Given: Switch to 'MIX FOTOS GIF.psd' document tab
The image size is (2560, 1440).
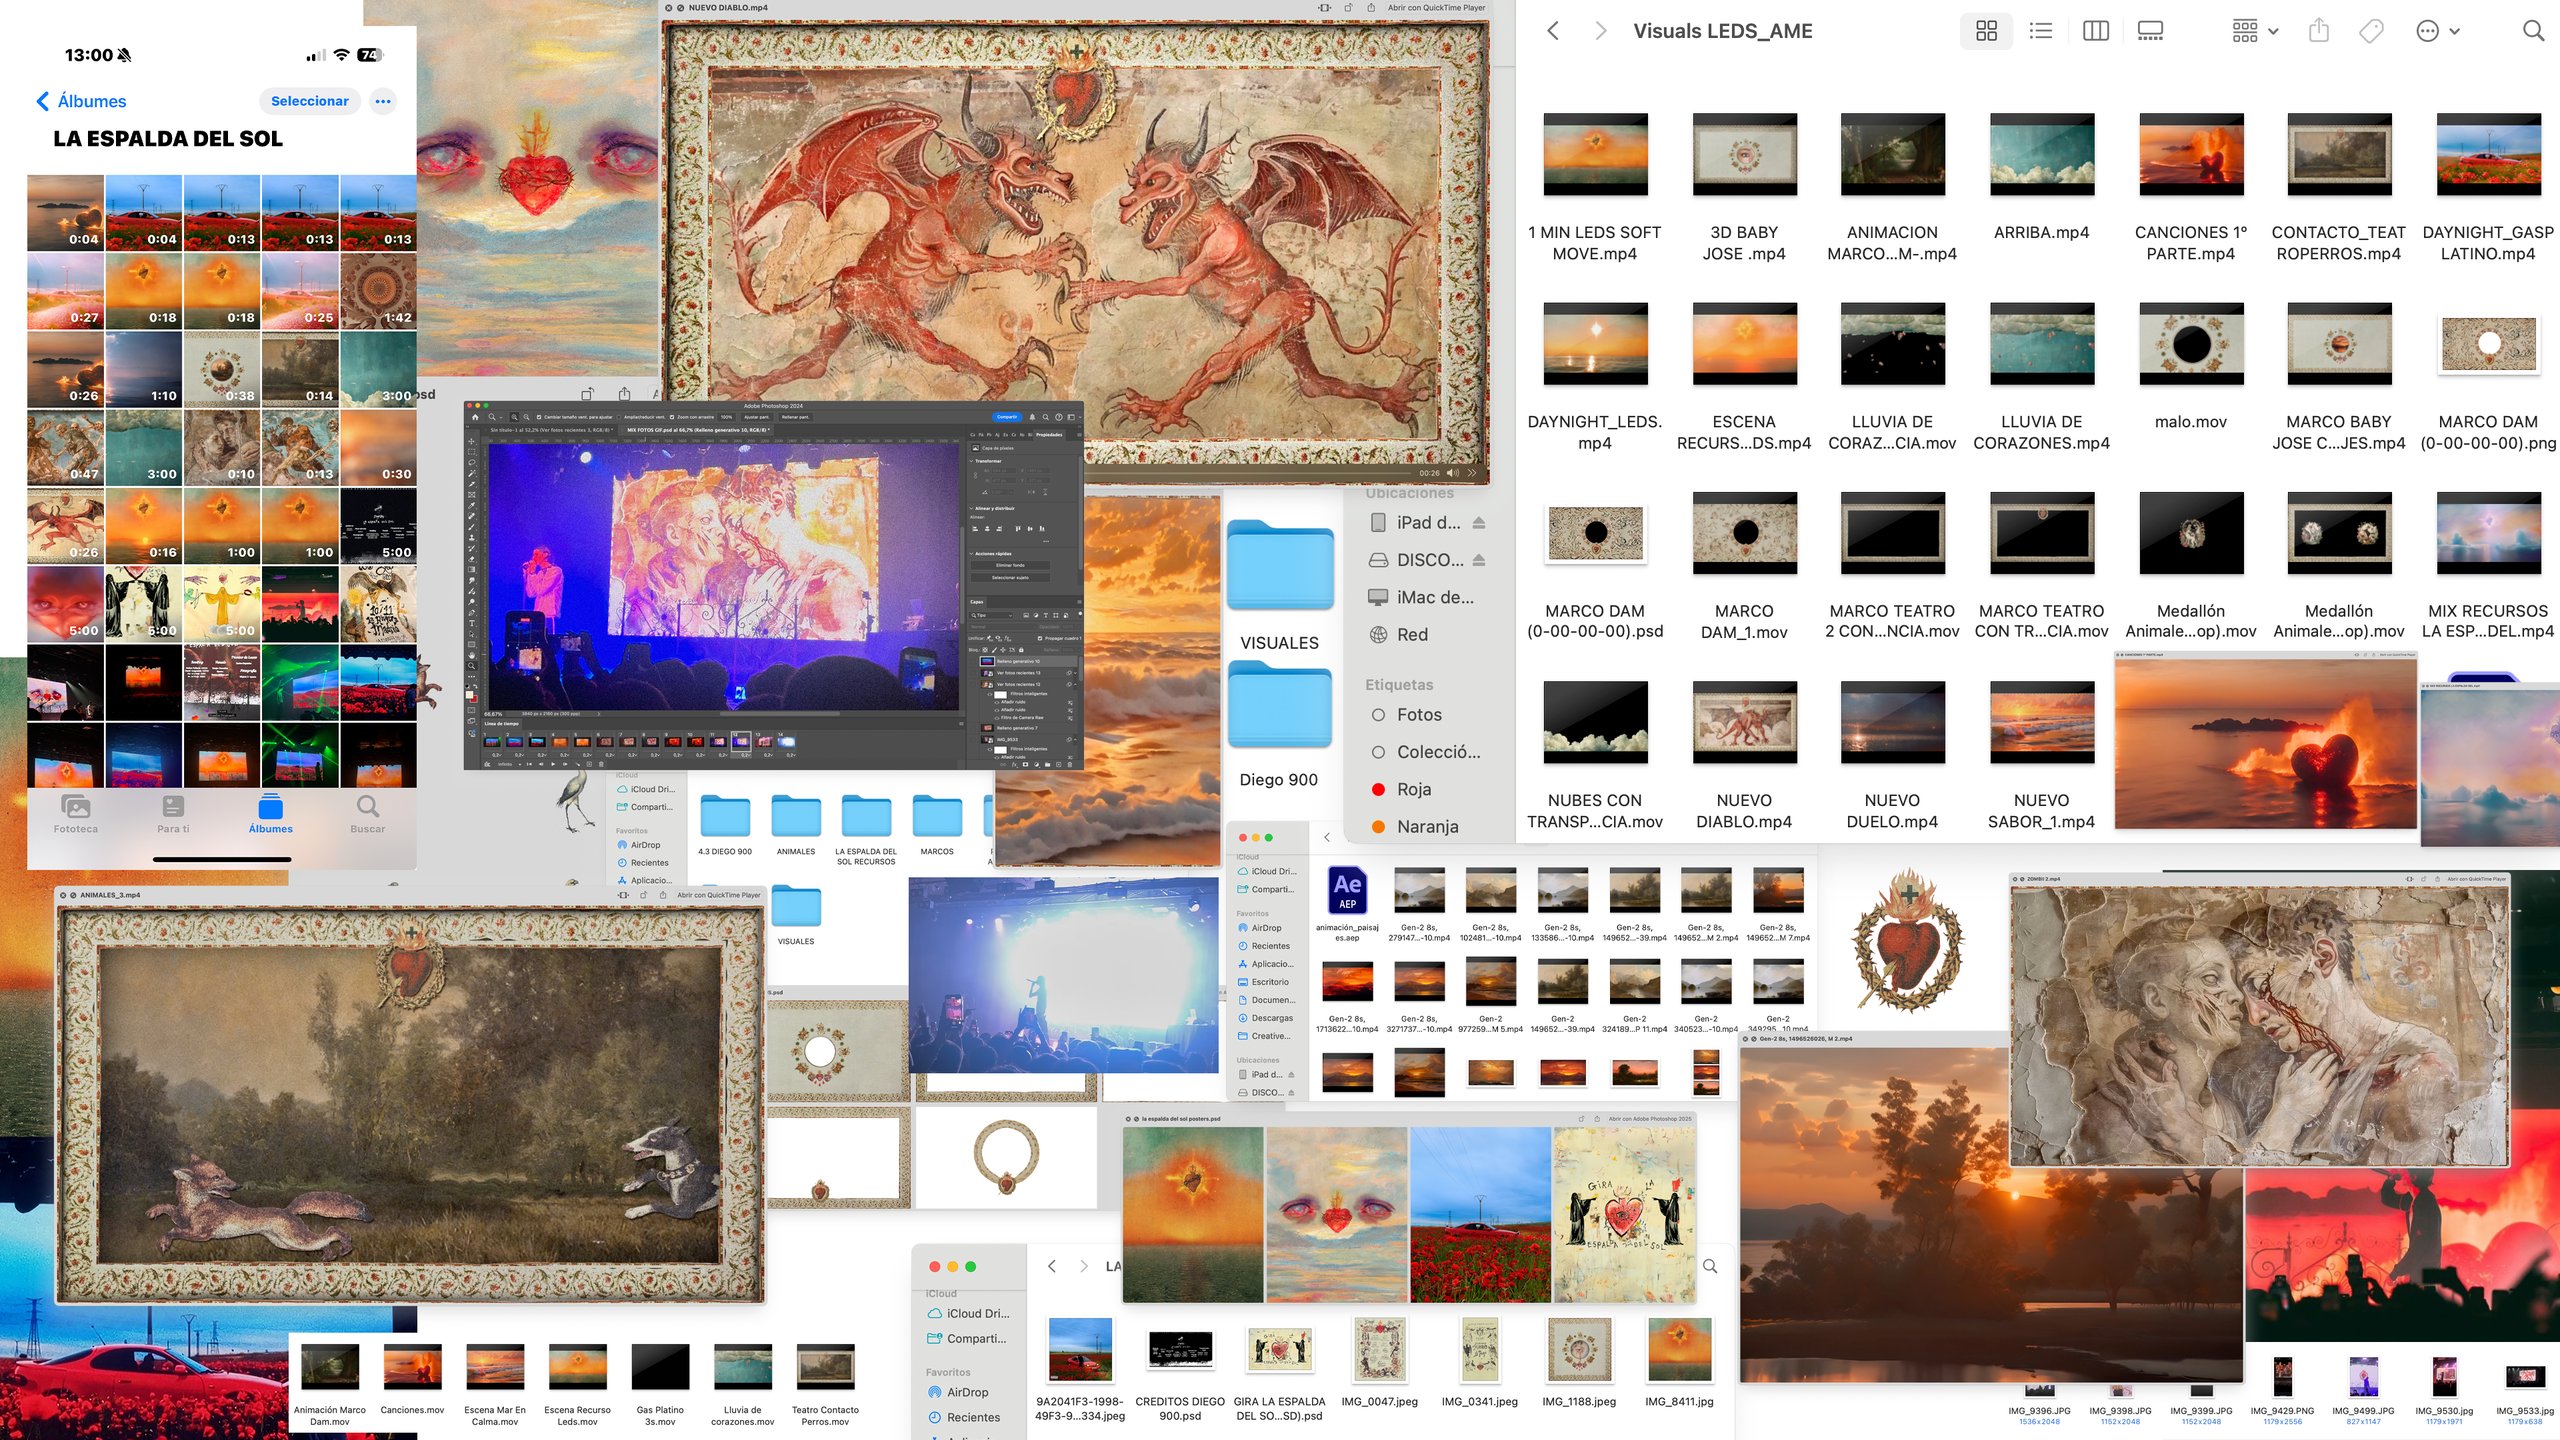Looking at the screenshot, I should pyautogui.click(x=698, y=430).
